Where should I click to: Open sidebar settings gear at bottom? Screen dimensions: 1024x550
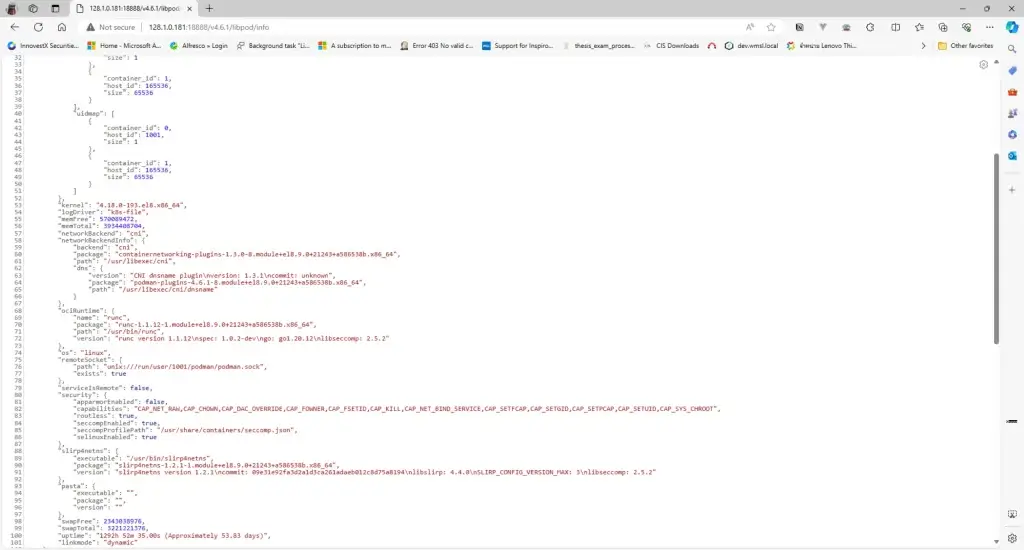pyautogui.click(x=1012, y=538)
